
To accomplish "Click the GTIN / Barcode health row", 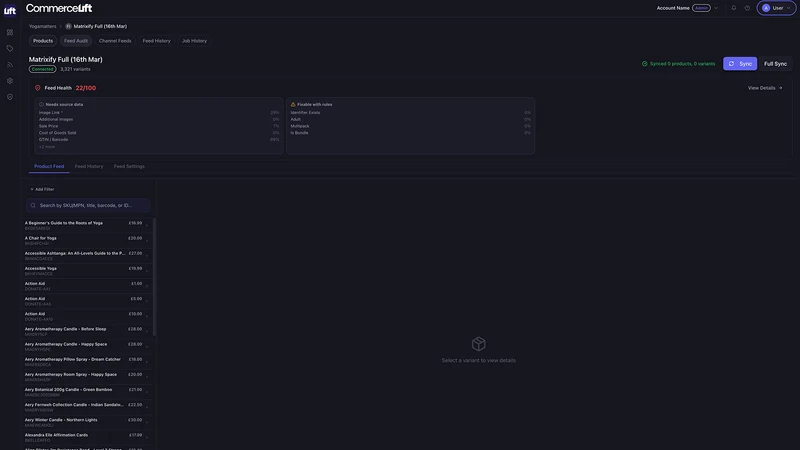I will [x=159, y=139].
